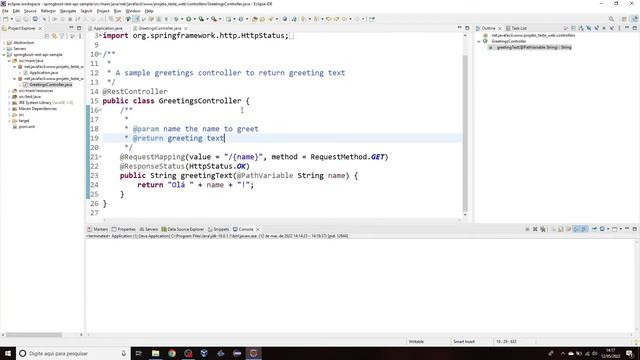Click the Save All toolbar icon
The width and height of the screenshot is (640, 360).
25,19
